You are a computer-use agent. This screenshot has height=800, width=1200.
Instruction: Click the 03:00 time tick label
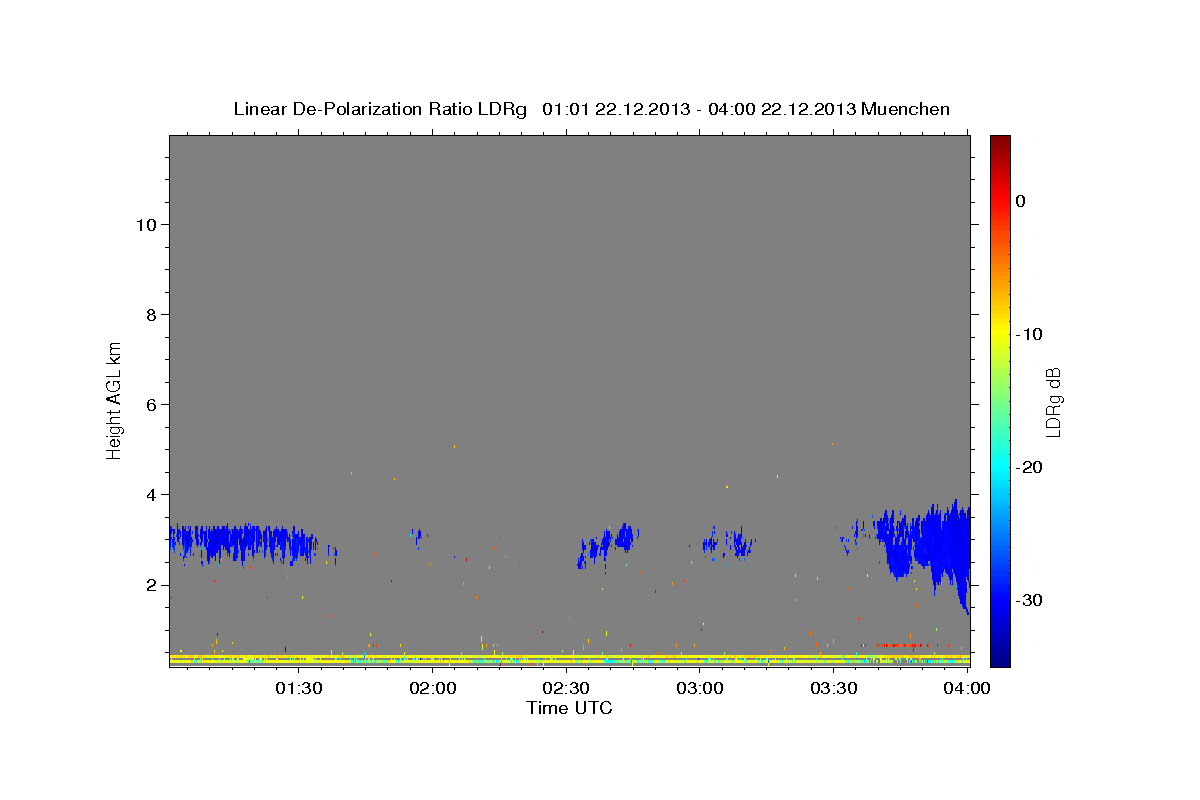(x=700, y=688)
